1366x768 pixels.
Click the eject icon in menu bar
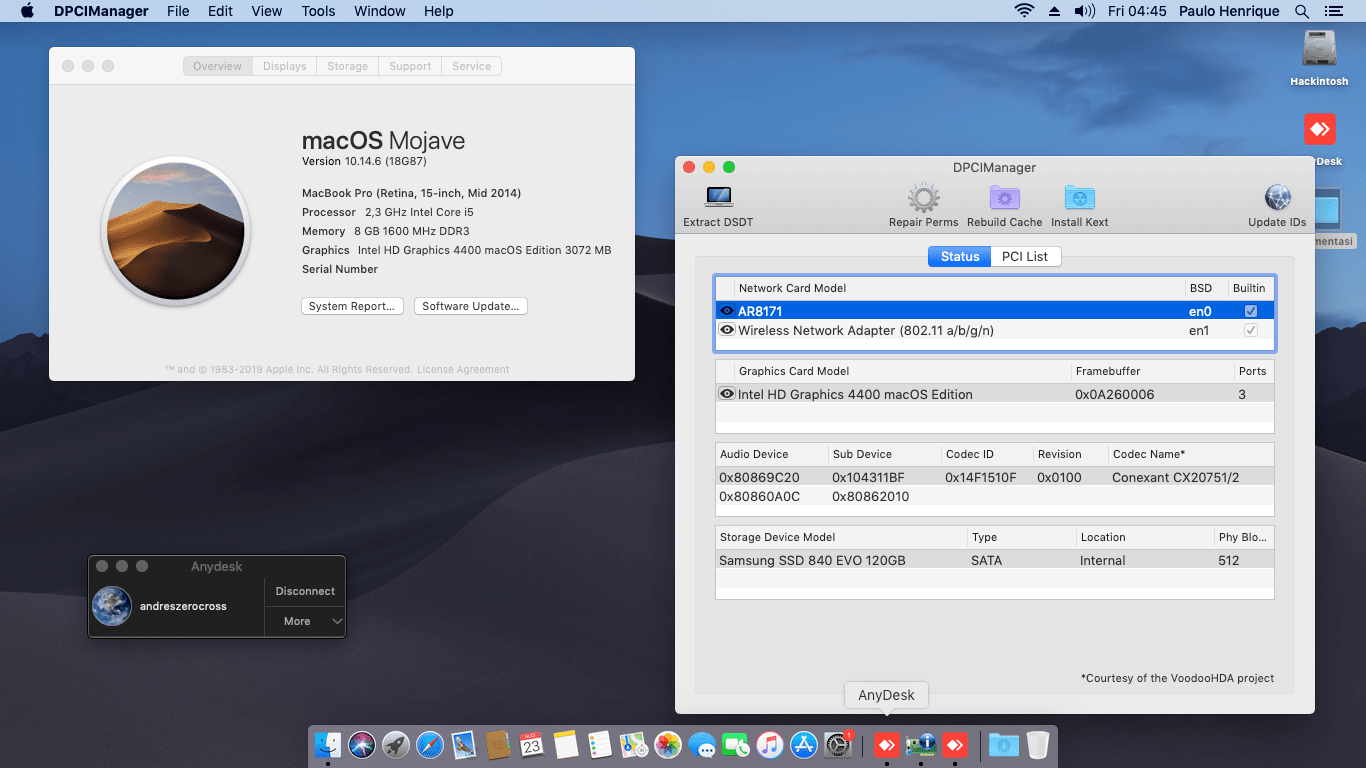(x=1054, y=11)
